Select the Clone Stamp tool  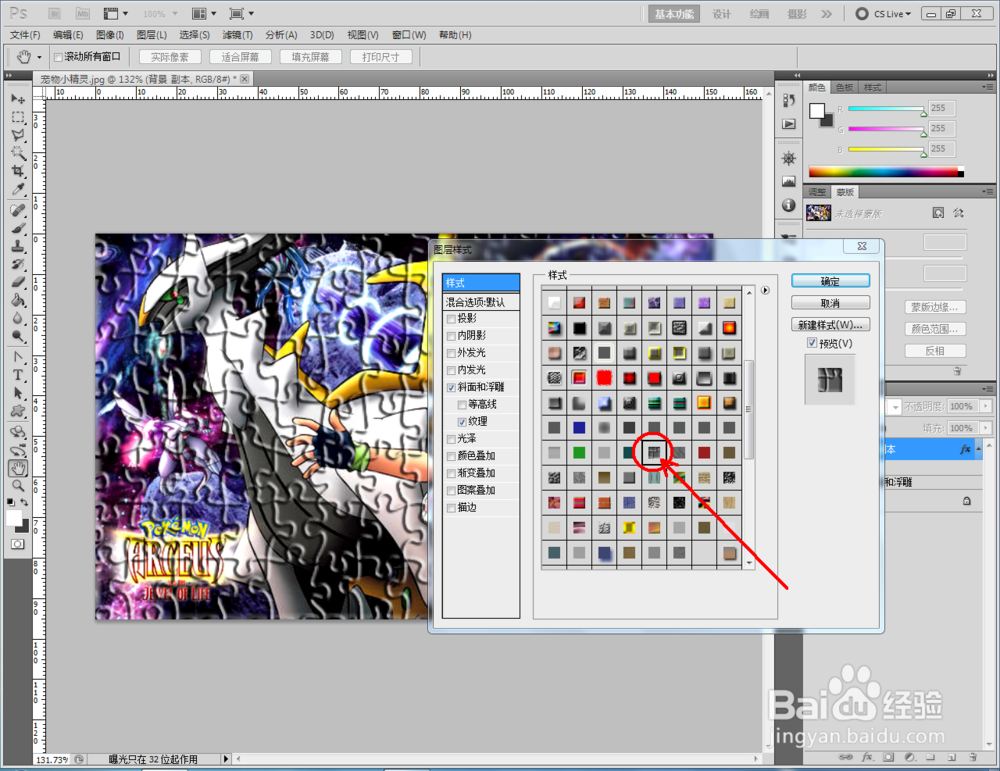[18, 246]
